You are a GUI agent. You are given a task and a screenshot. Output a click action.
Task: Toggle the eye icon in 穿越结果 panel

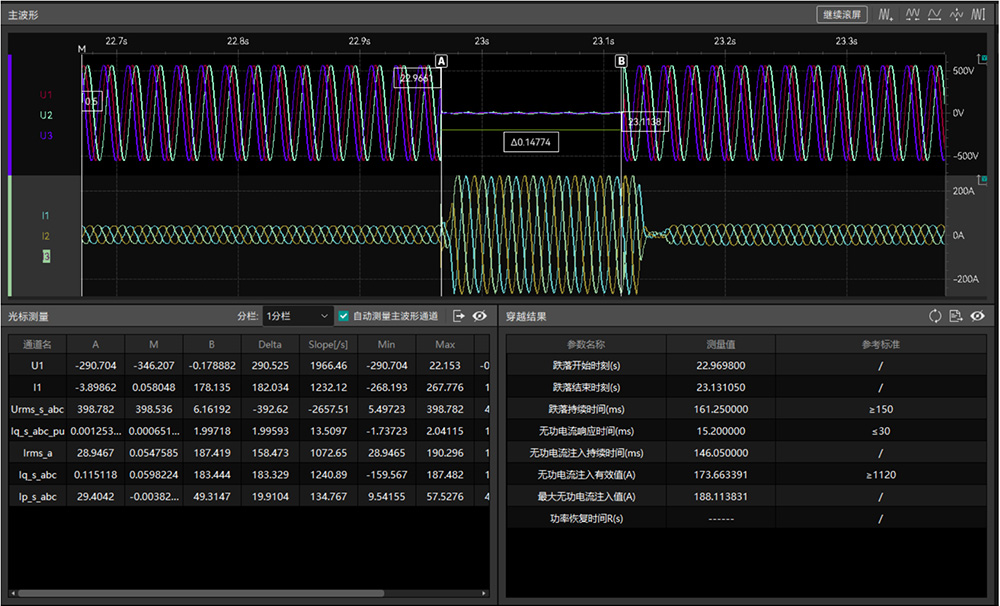(x=978, y=316)
